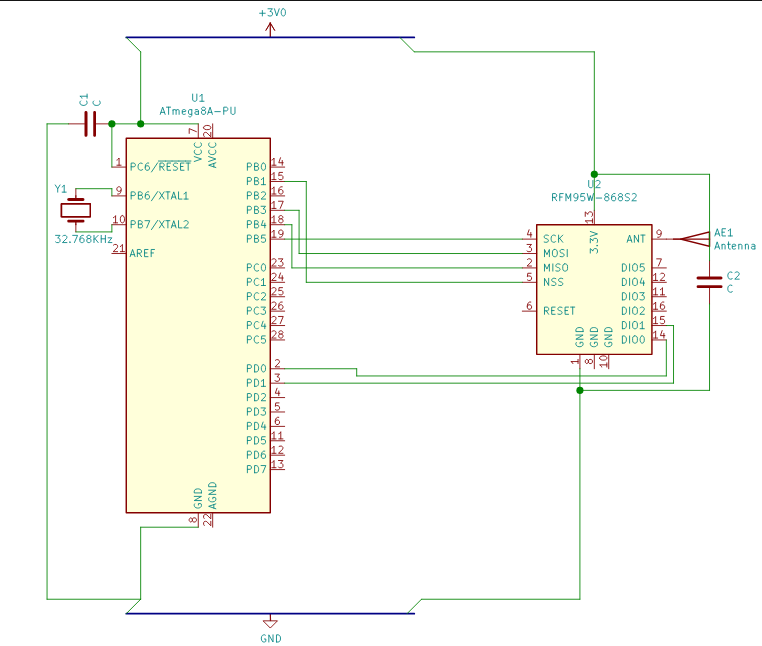Click pin number 21 beside AREF
The image size is (762, 646).
(x=119, y=248)
